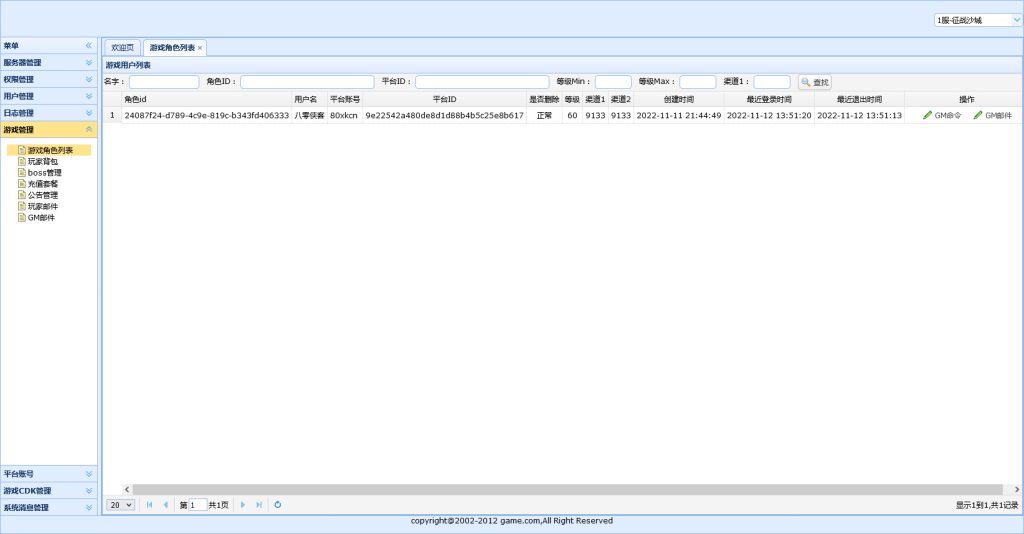Click the GM命令 pencil icon
Viewport: 1024px width, 534px height.
(927, 115)
